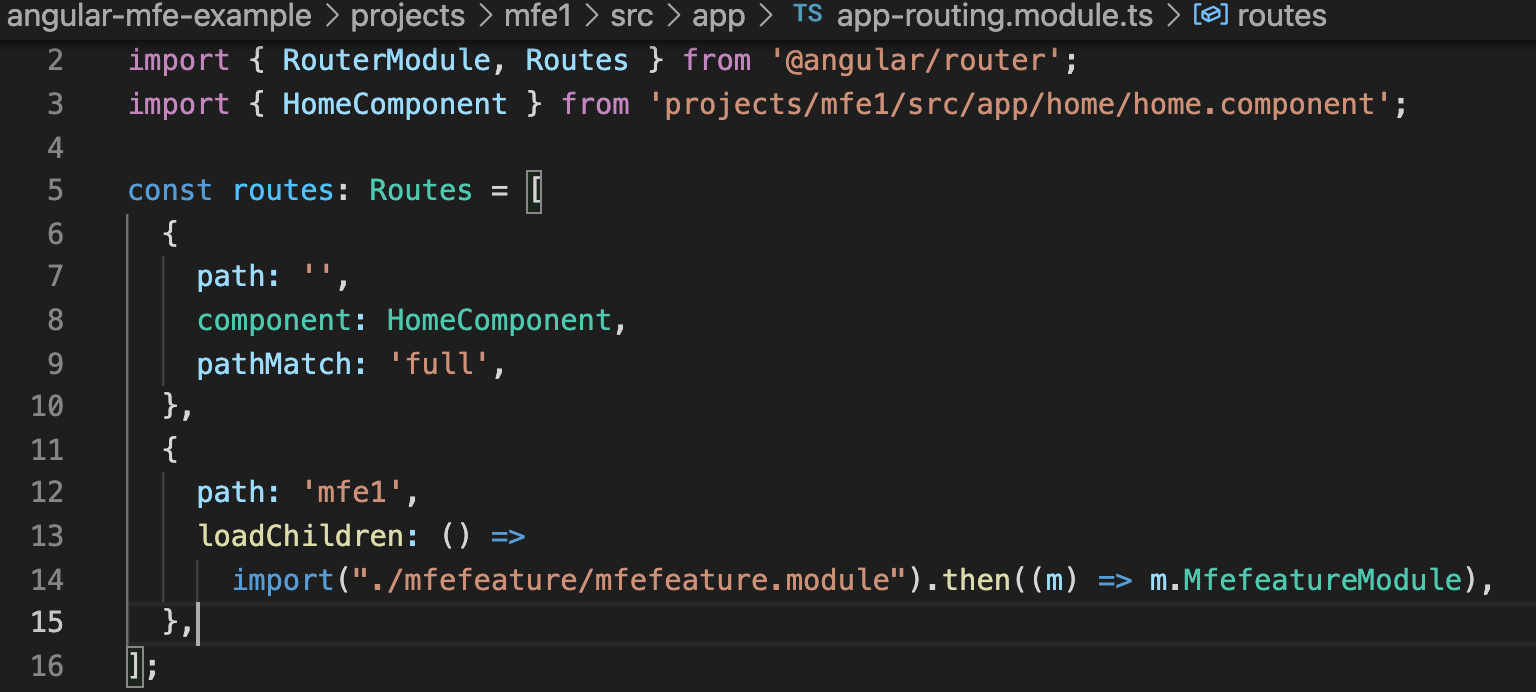Click the Routes type annotation on line 5
This screenshot has width=1536, height=692.
tap(421, 190)
